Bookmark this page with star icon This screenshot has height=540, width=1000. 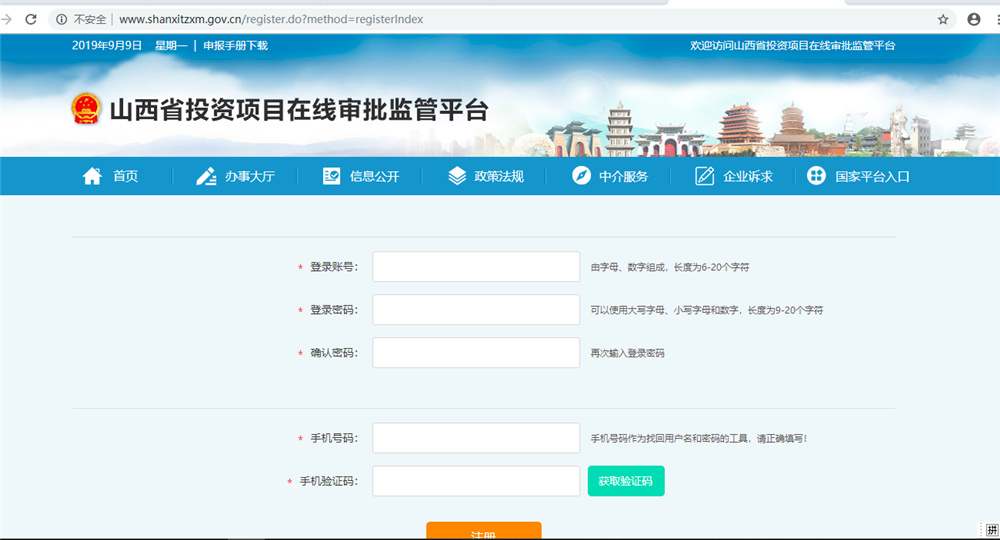click(943, 19)
